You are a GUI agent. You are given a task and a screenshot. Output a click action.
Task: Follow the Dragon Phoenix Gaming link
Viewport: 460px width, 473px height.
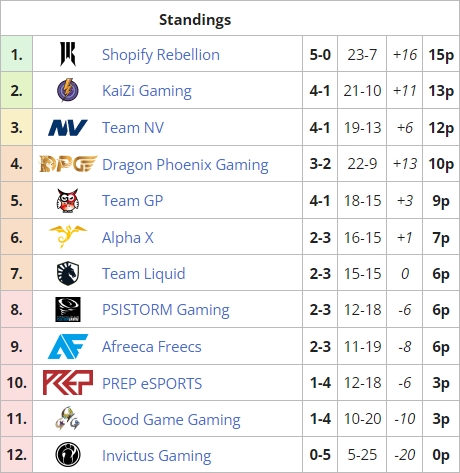tap(185, 165)
